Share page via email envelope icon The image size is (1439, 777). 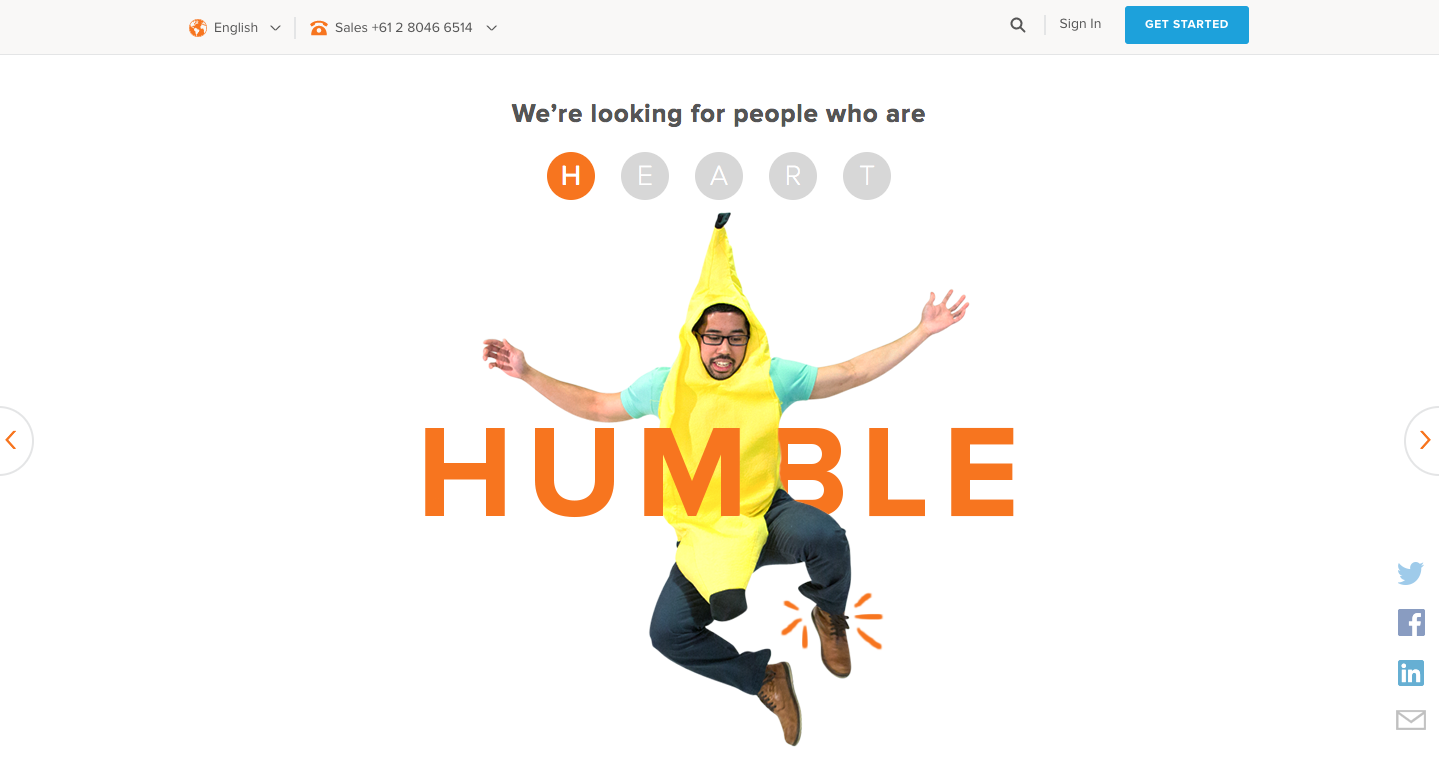point(1411,720)
